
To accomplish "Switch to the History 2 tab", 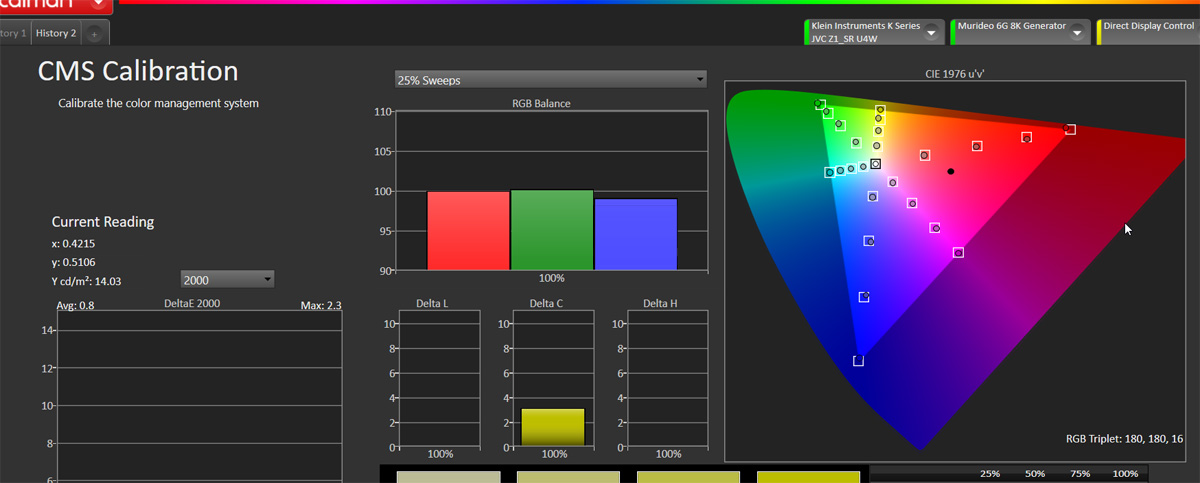I will pyautogui.click(x=56, y=33).
